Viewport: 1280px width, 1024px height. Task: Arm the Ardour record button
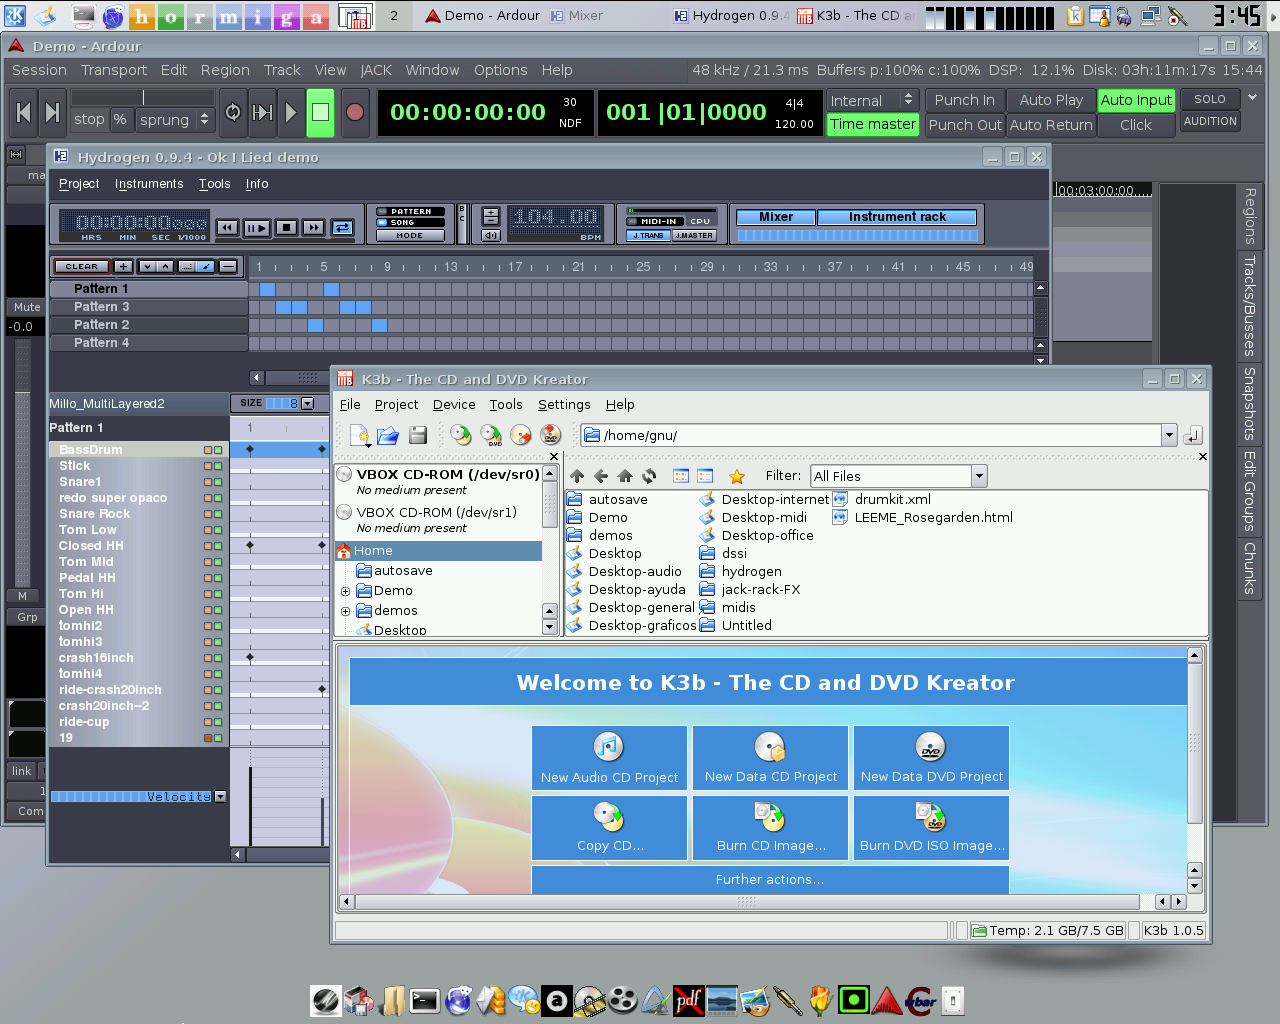click(355, 113)
